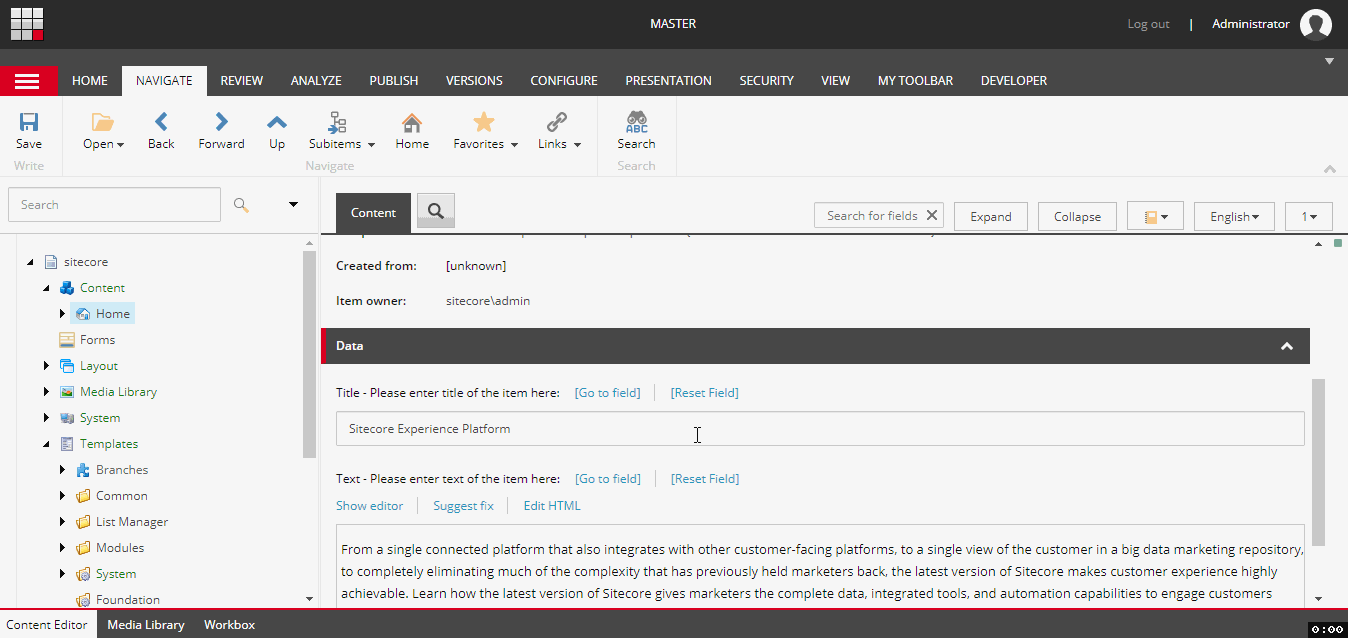Open the red hamburger menu
Image resolution: width=1348 pixels, height=638 pixels.
[x=28, y=81]
